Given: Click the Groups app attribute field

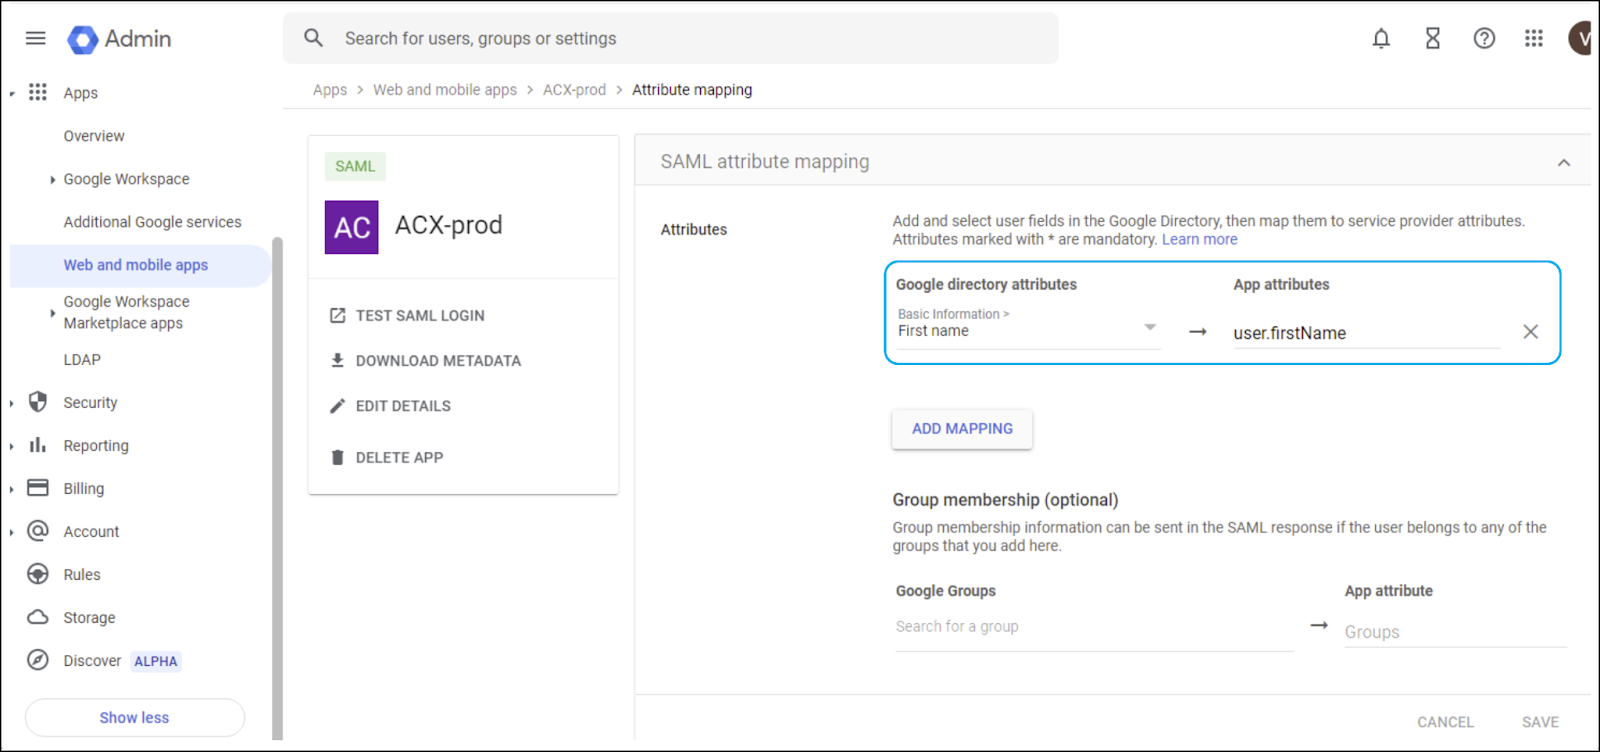Looking at the screenshot, I should pyautogui.click(x=1455, y=632).
